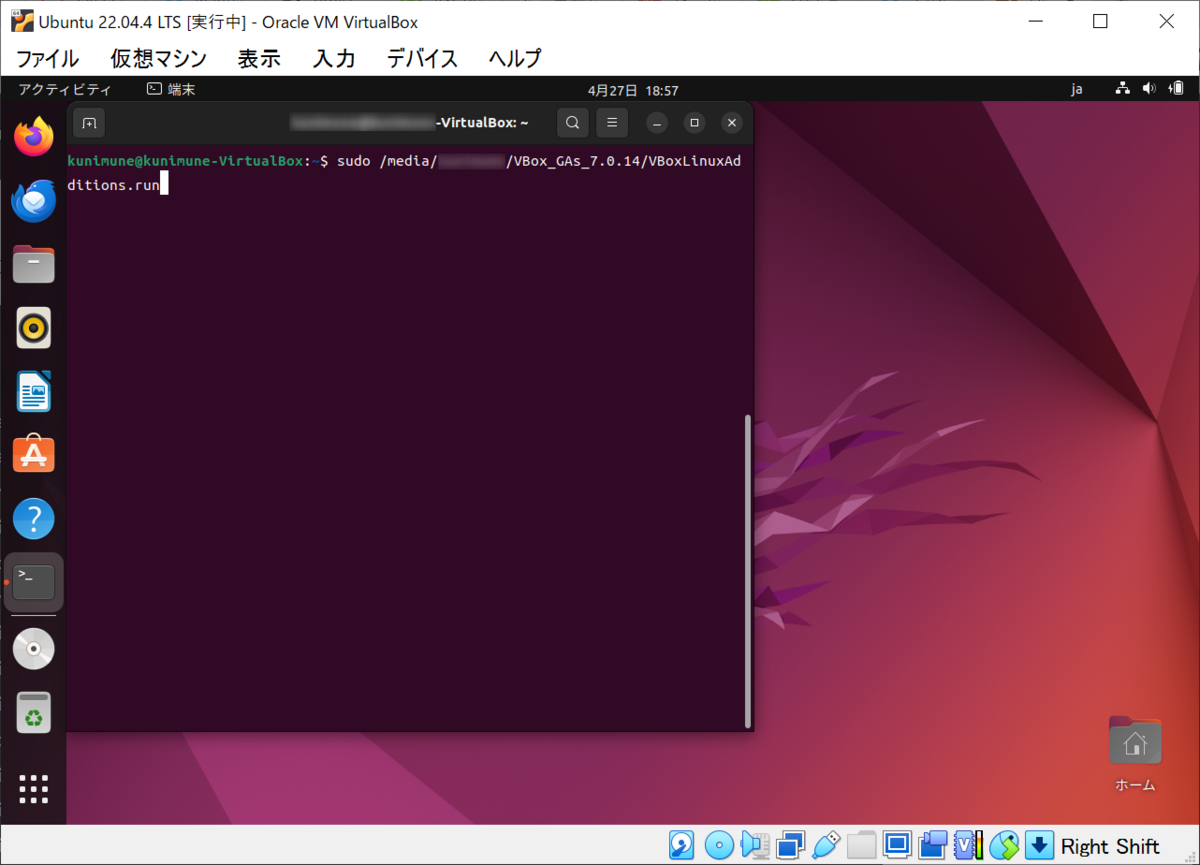Click the power icon in Ubuntu top bar

(1174, 90)
